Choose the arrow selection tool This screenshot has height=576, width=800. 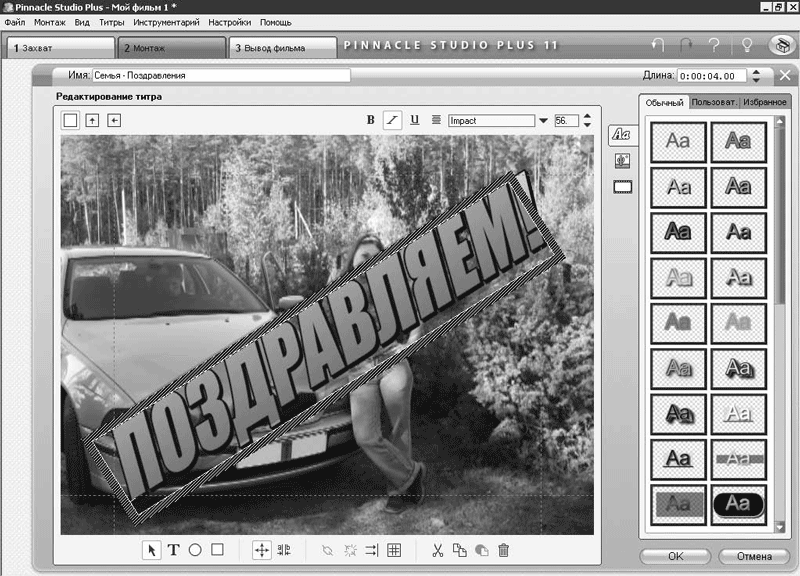(x=151, y=550)
